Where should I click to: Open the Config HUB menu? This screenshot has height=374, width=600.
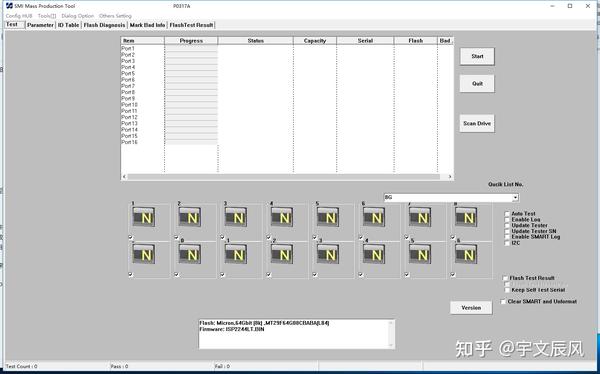[x=19, y=16]
